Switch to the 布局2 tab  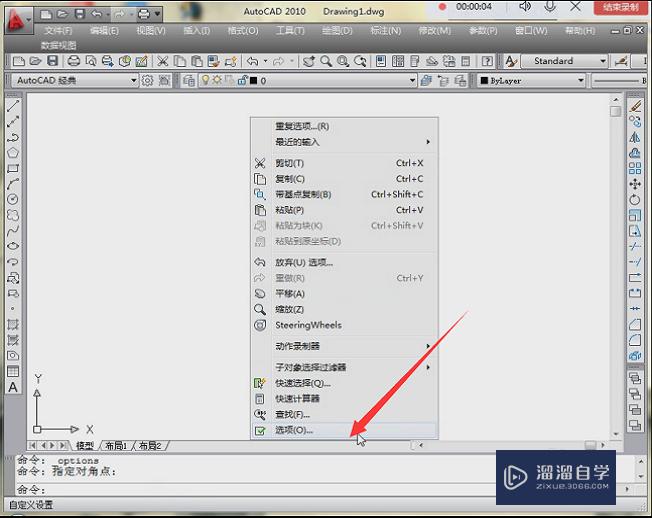tap(150, 446)
